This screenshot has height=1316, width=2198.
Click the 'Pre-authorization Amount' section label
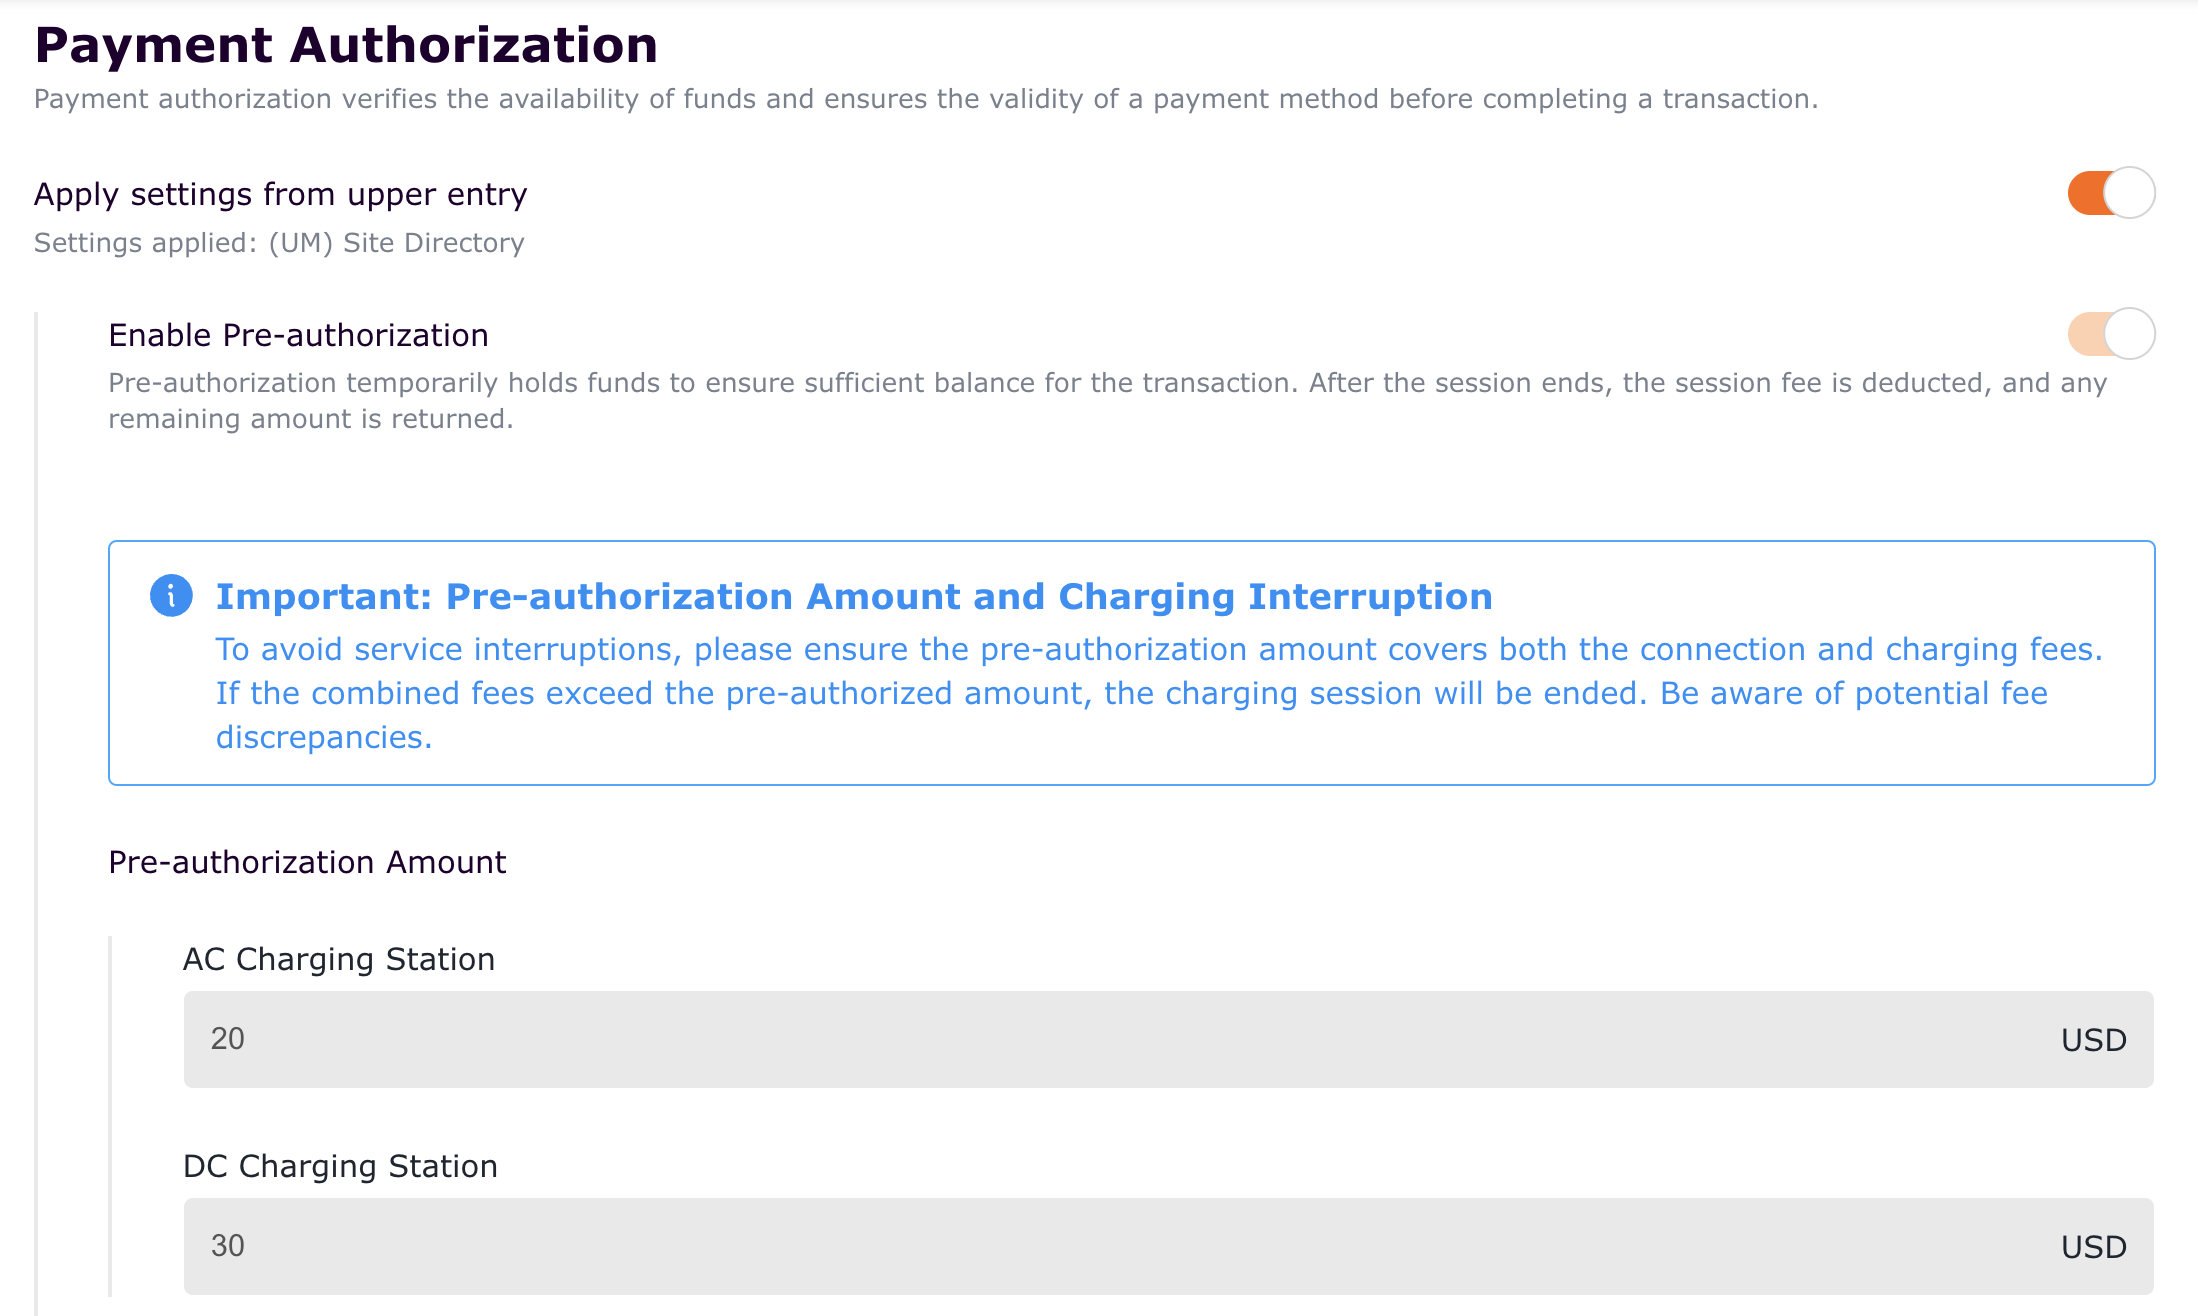307,862
